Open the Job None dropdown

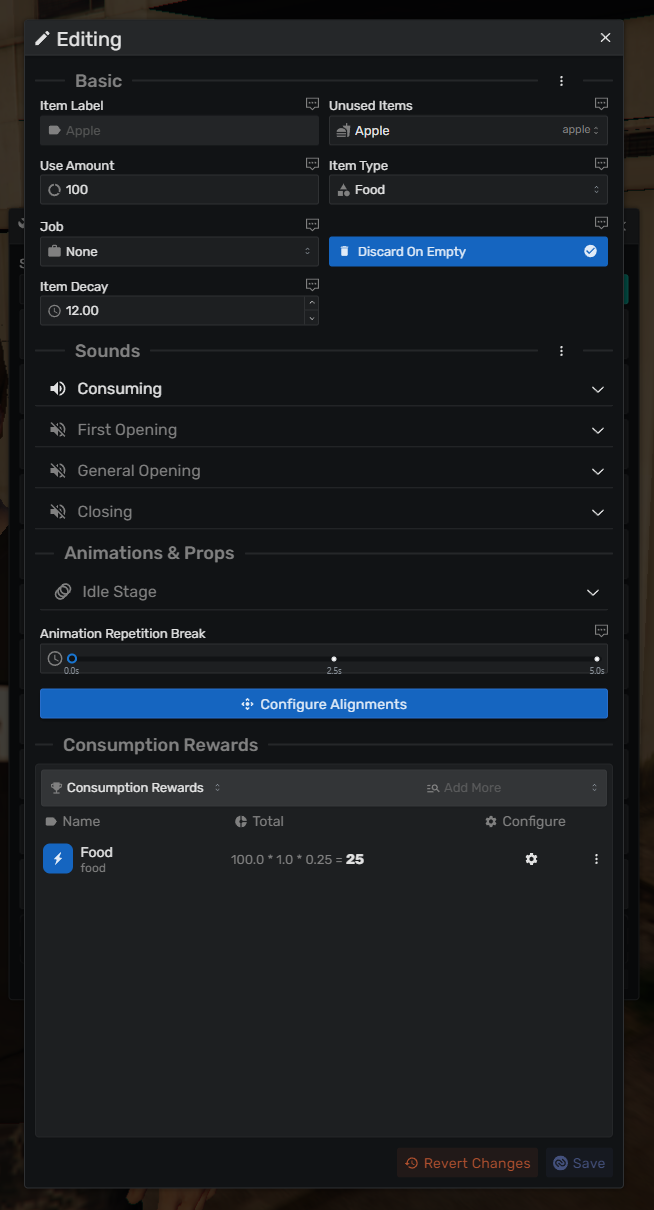coord(179,251)
